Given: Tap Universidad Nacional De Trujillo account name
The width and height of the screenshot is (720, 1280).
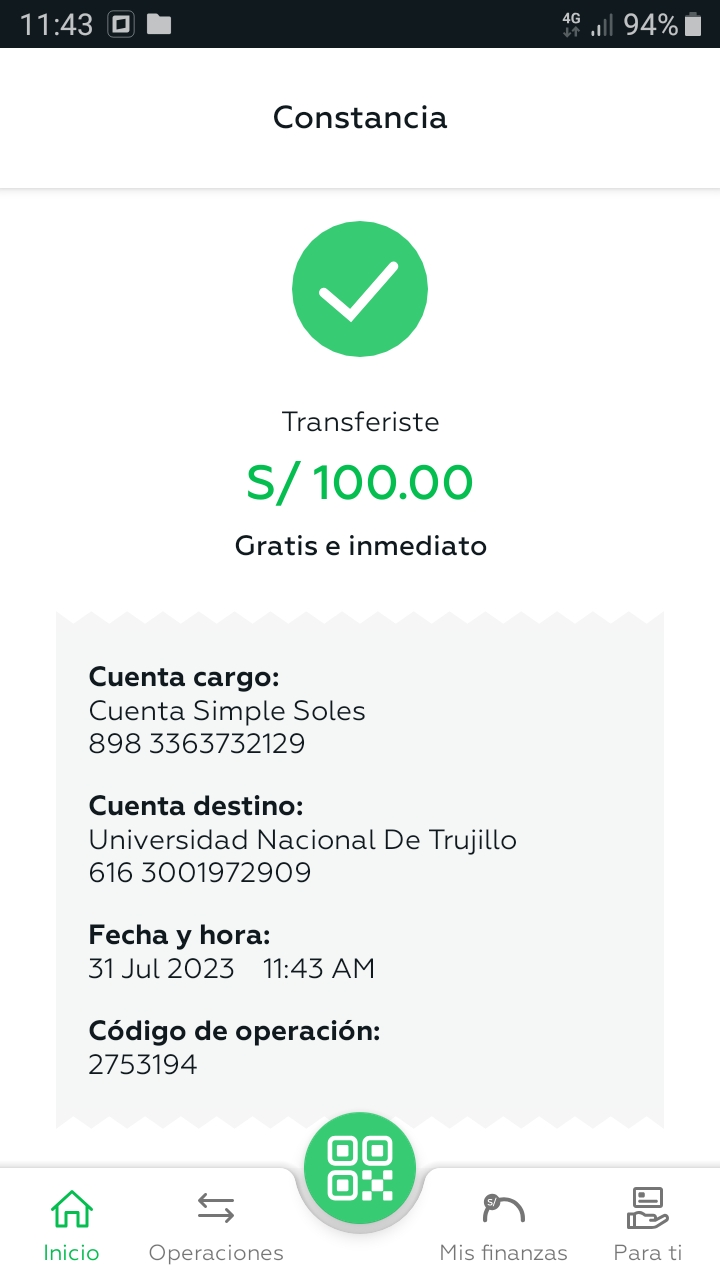Looking at the screenshot, I should pyautogui.click(x=303, y=839).
